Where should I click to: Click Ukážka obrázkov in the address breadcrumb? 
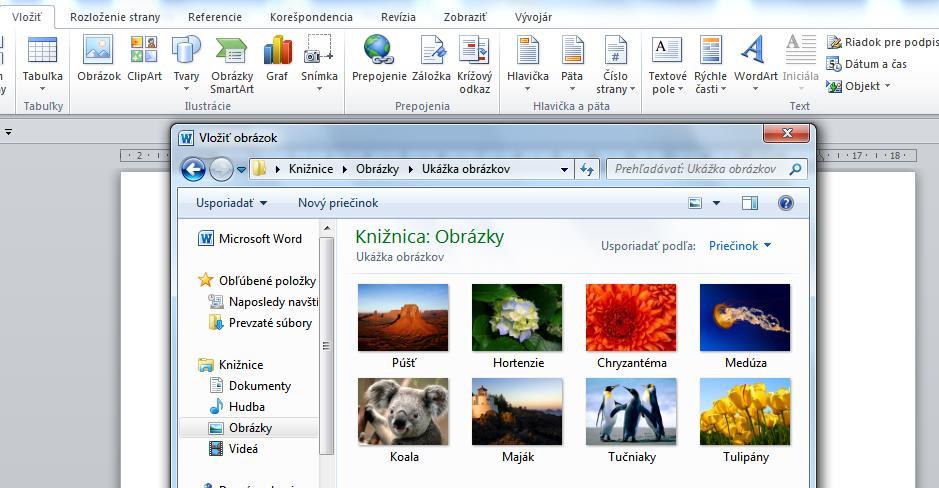466,169
